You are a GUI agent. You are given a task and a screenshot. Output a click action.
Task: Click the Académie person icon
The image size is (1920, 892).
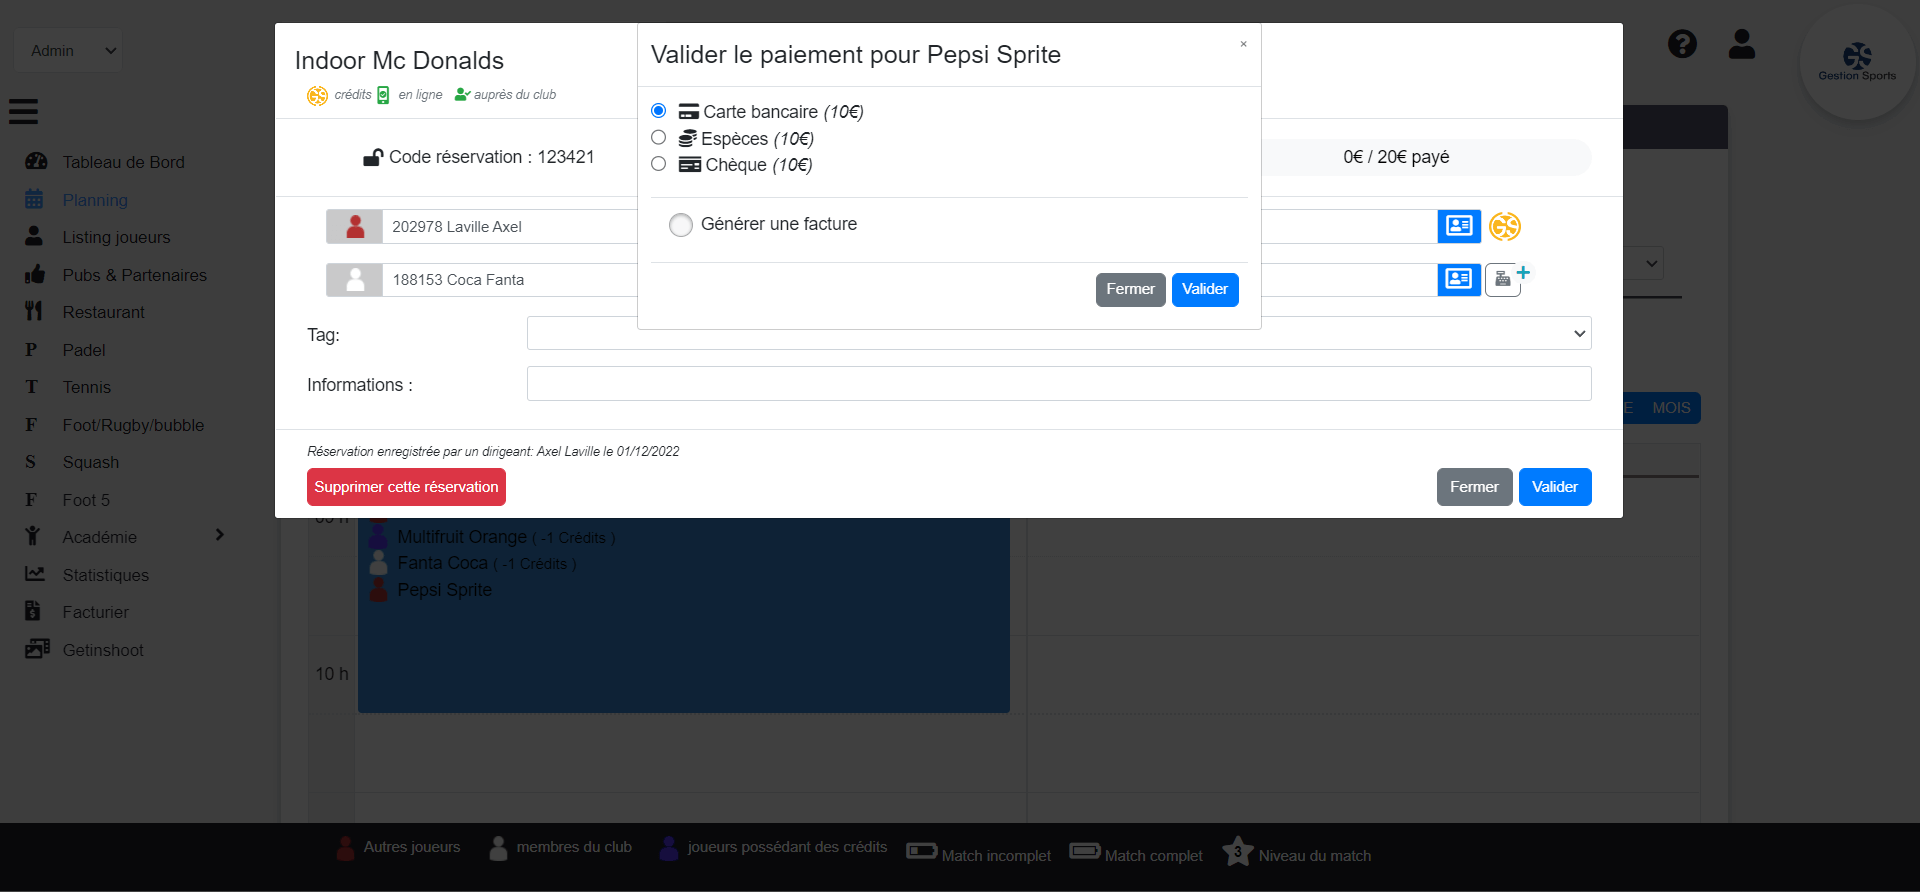(x=33, y=536)
